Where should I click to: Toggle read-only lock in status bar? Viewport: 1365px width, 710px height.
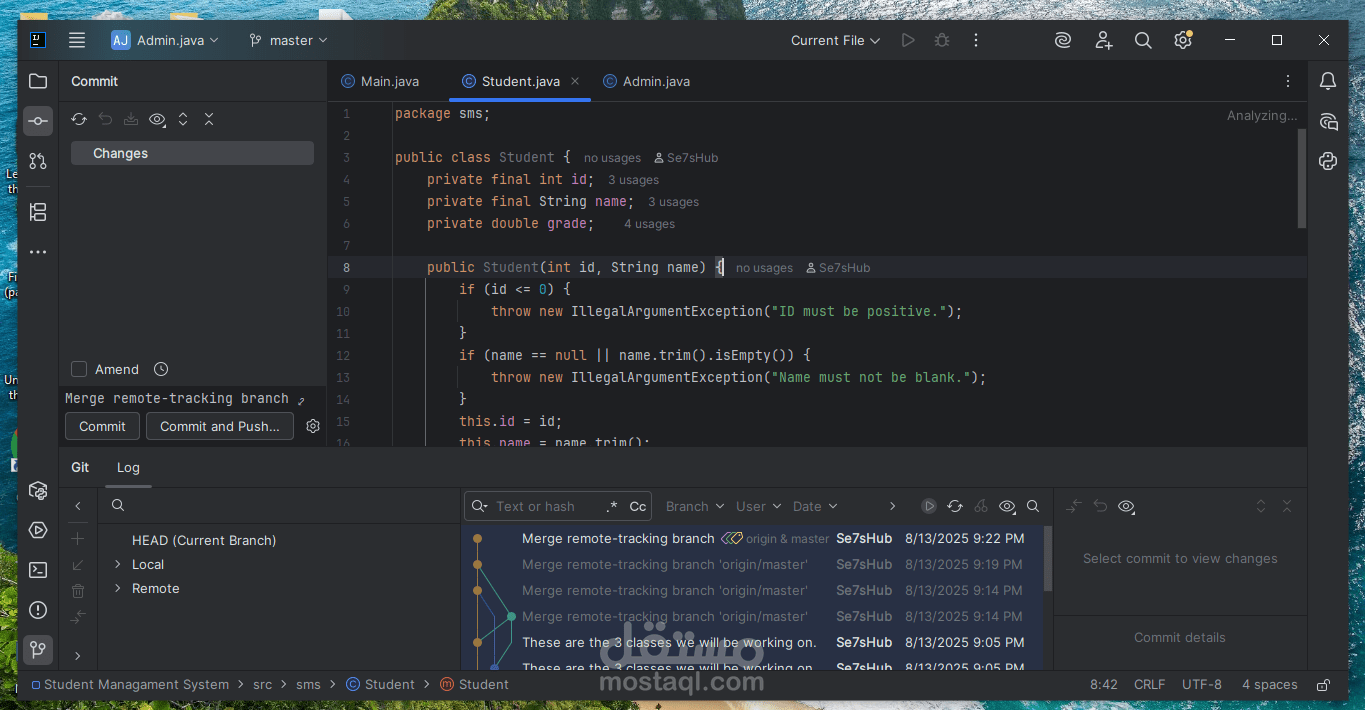(1323, 685)
